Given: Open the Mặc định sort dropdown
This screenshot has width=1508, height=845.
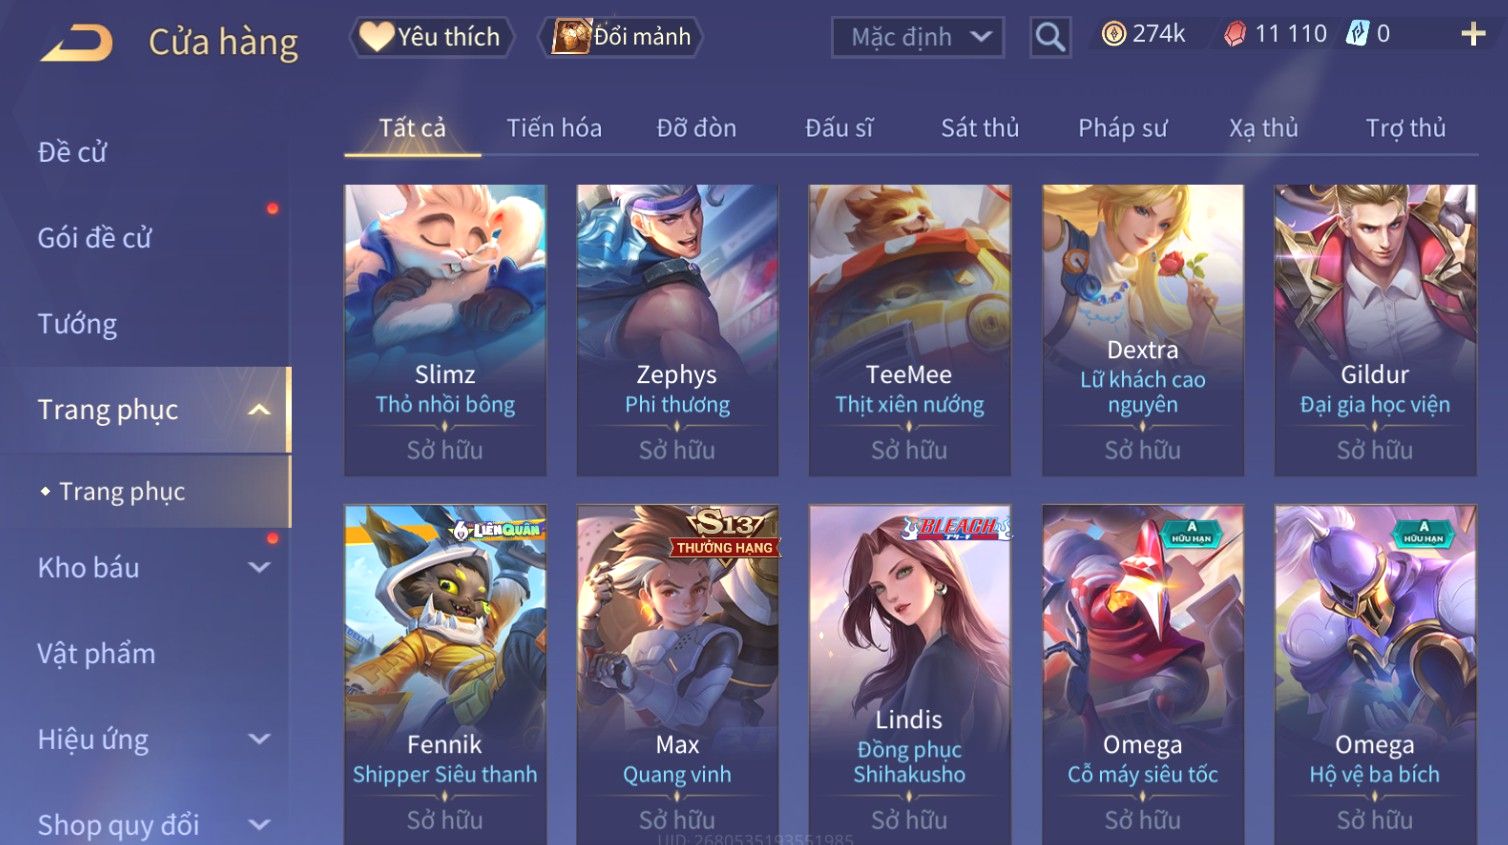Looking at the screenshot, I should point(917,37).
